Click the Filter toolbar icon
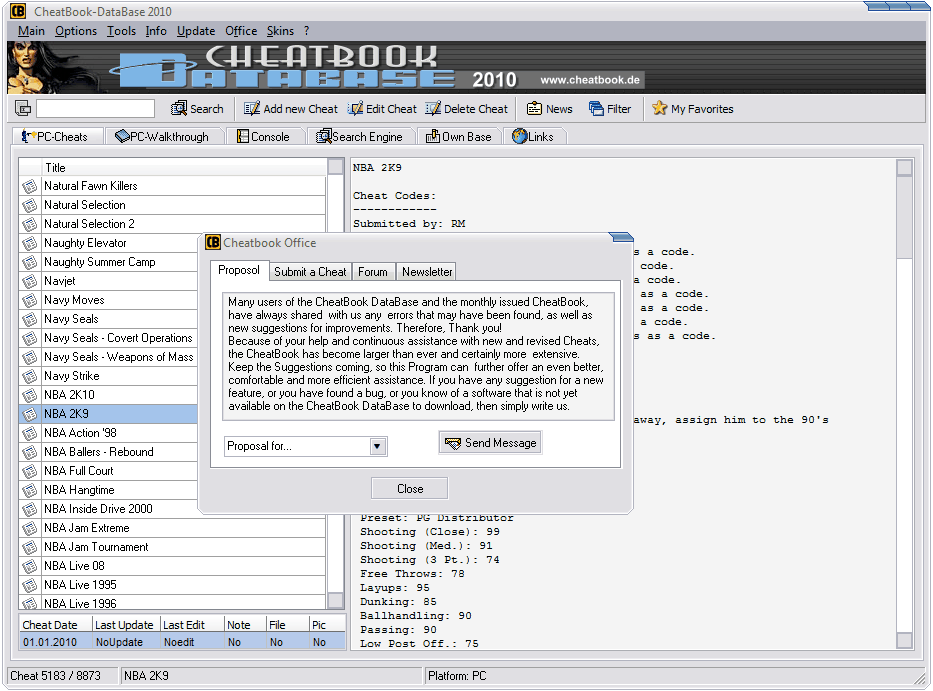933x691 pixels. 597,109
